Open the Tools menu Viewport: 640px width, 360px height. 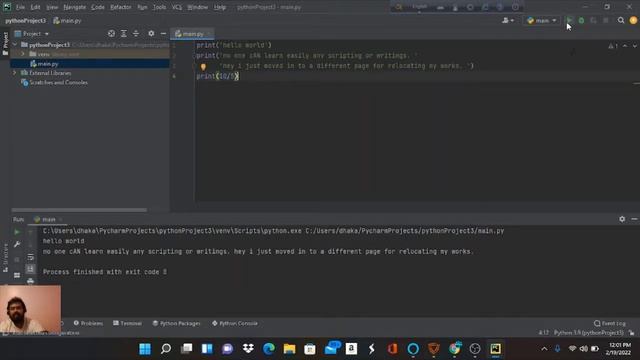coord(160,7)
